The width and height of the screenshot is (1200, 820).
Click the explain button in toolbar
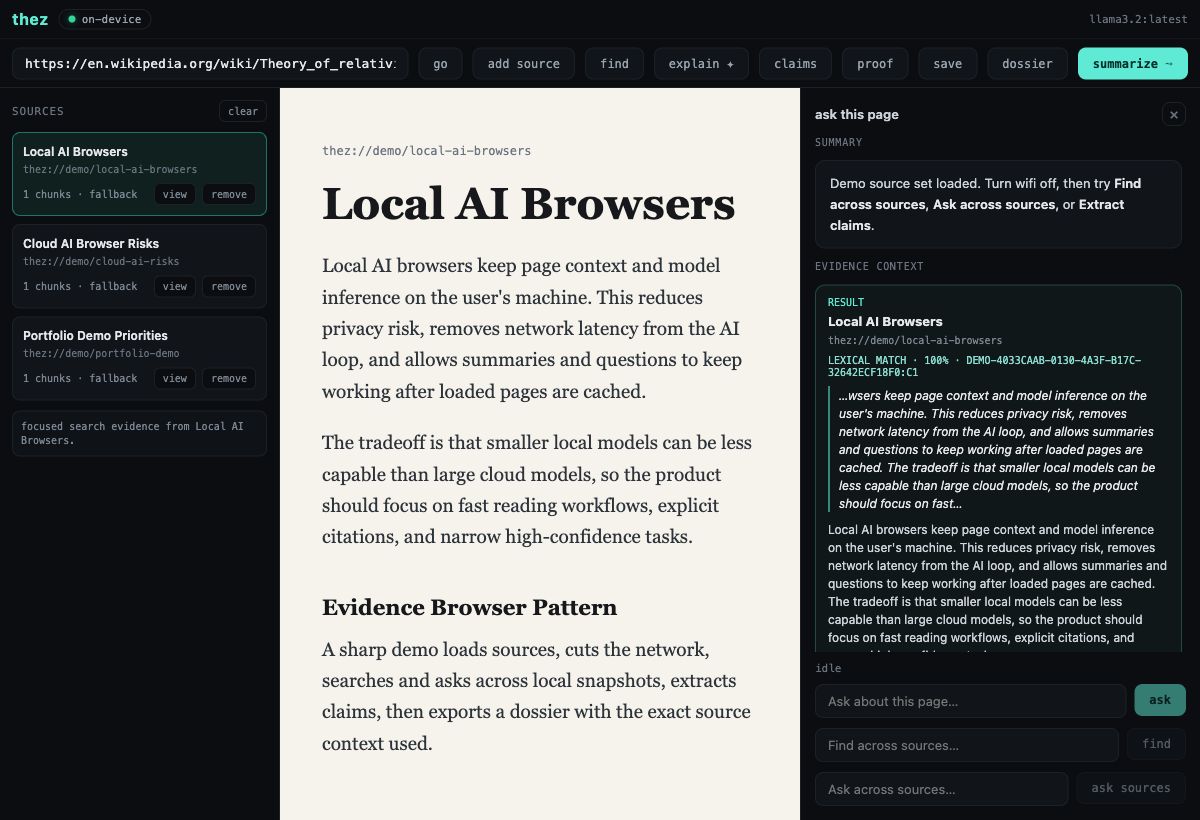click(x=701, y=63)
